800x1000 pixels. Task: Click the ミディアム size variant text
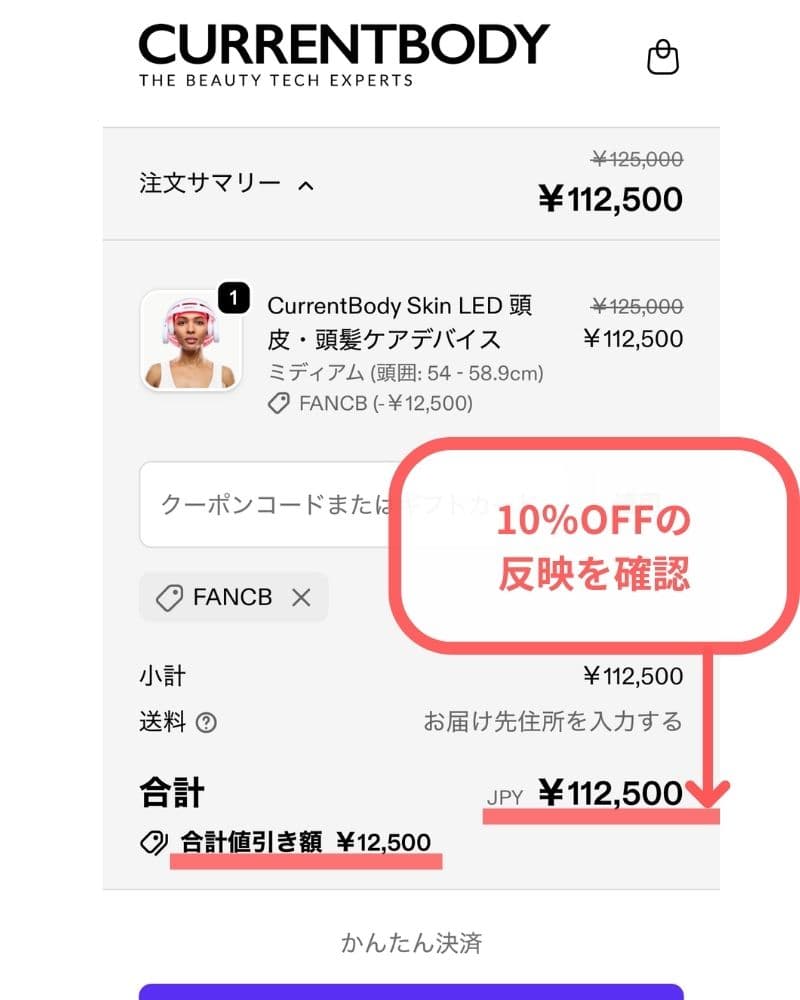(405, 374)
